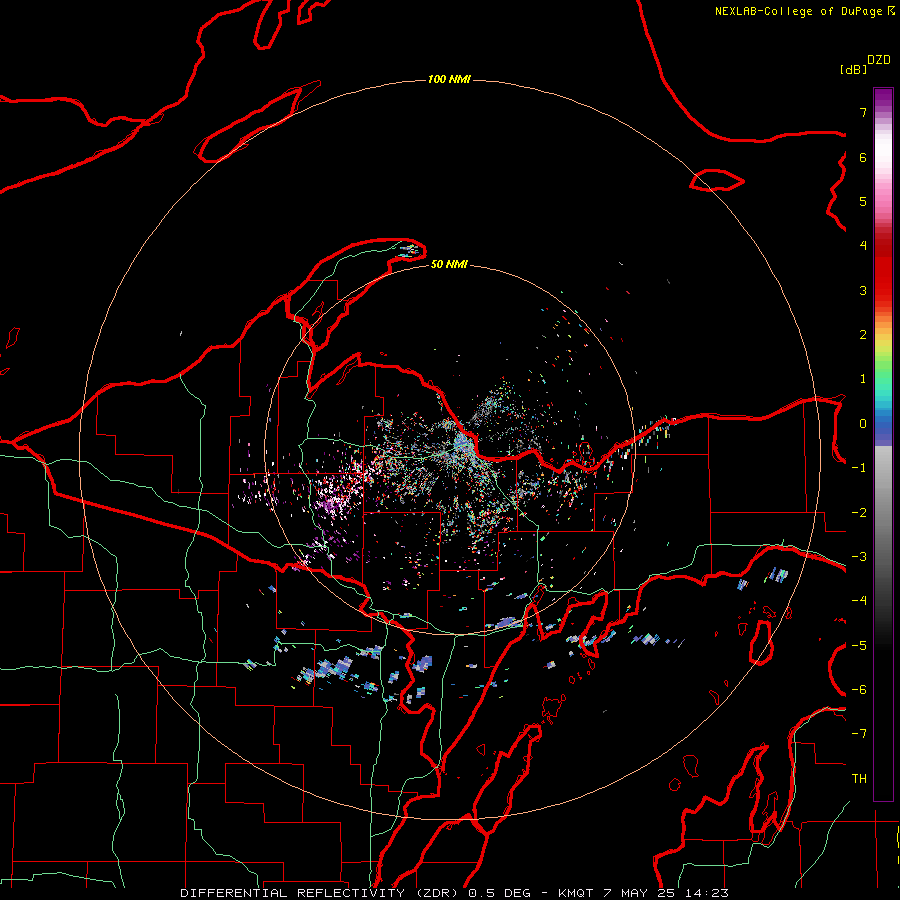Image resolution: width=900 pixels, height=900 pixels.
Task: Click the 5 value on color scale
Action: [x=863, y=201]
